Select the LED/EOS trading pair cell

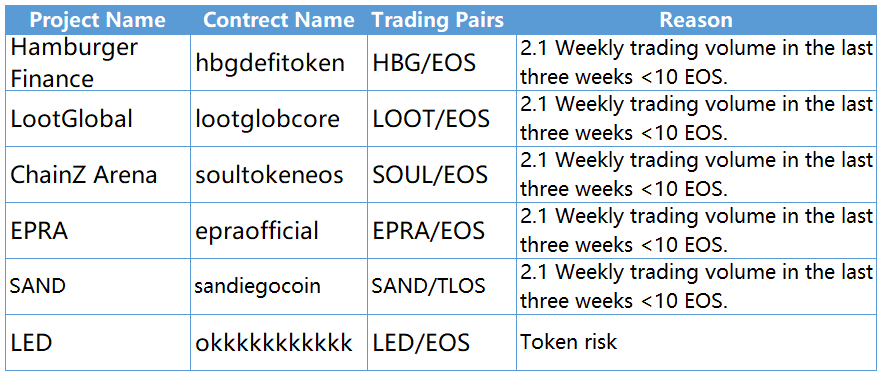(x=442, y=342)
